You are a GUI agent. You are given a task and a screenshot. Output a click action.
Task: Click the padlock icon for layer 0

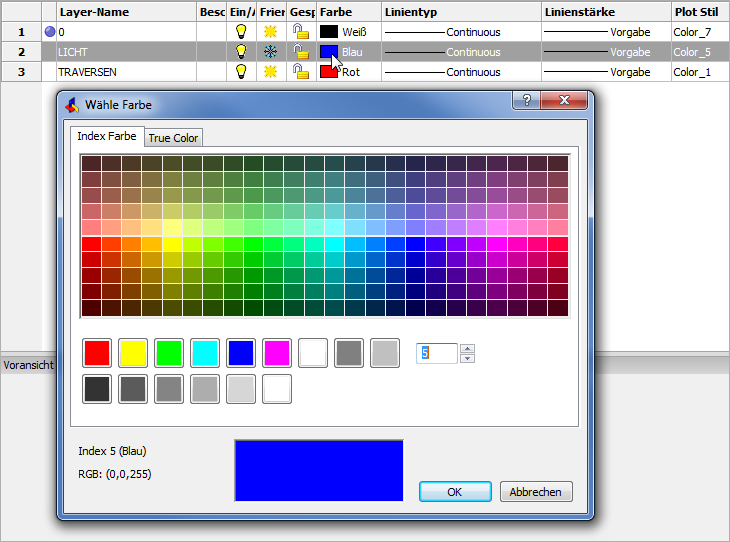(300, 32)
